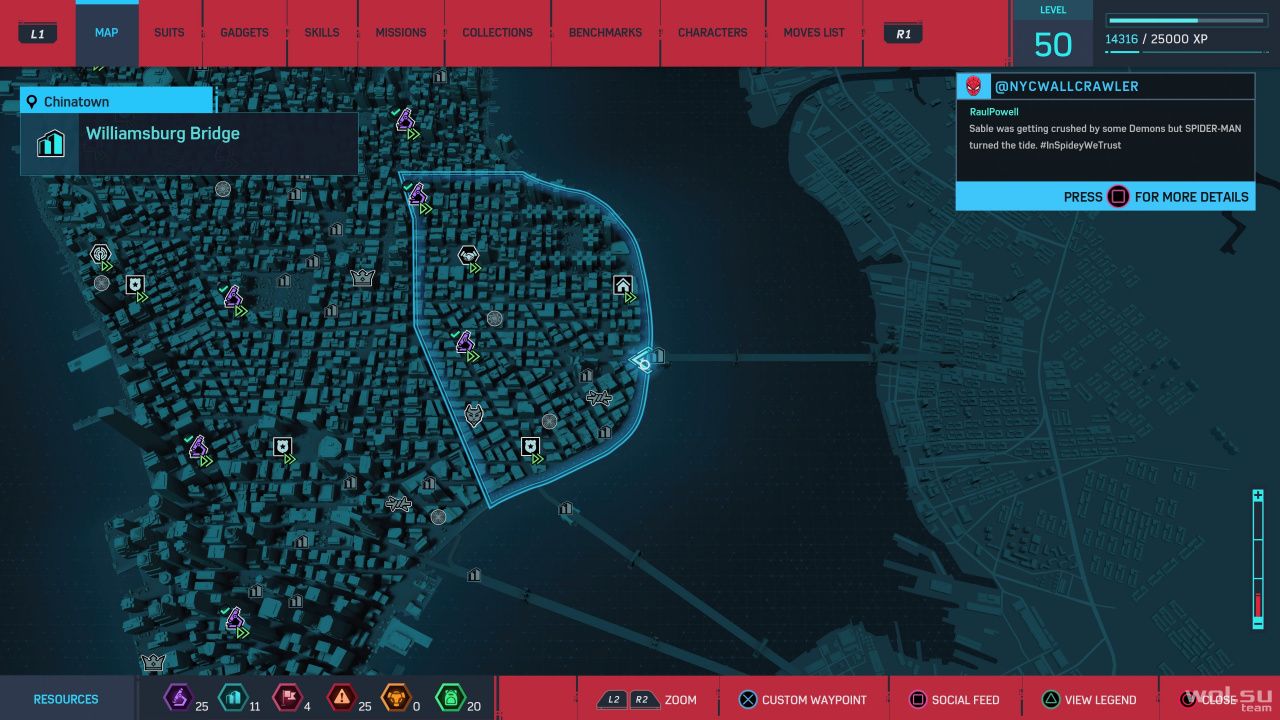Switch to the MOVES LIST tab
The width and height of the screenshot is (1280, 720).
tap(814, 33)
